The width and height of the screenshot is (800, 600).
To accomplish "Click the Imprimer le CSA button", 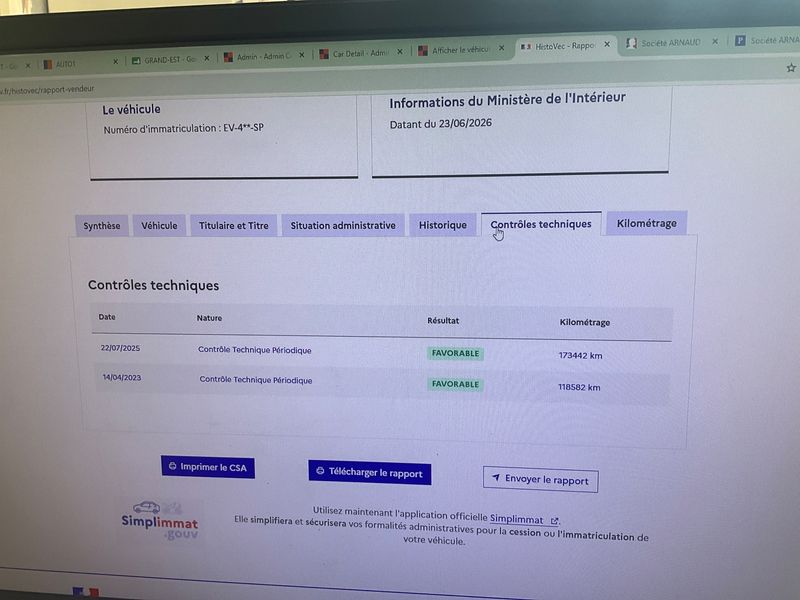I will [208, 467].
